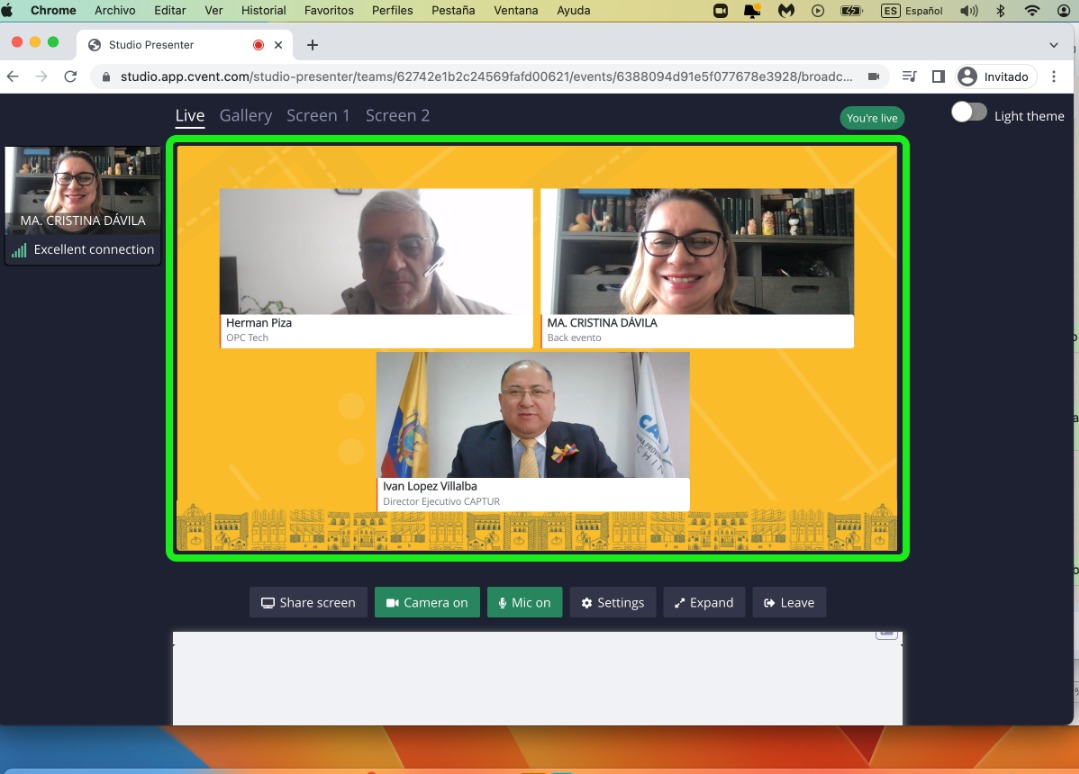Click the lock site info icon
The image size is (1079, 774).
coord(106,77)
